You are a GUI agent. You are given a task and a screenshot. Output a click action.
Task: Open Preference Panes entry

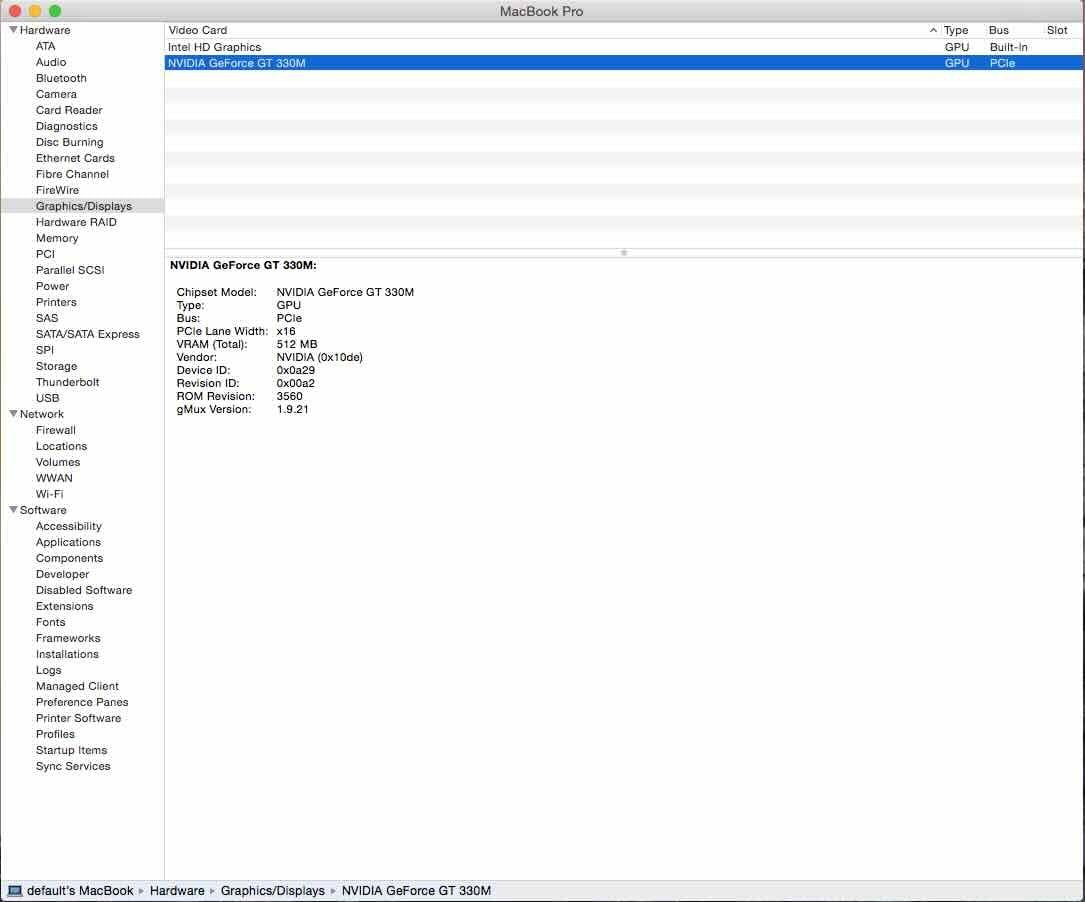(82, 702)
